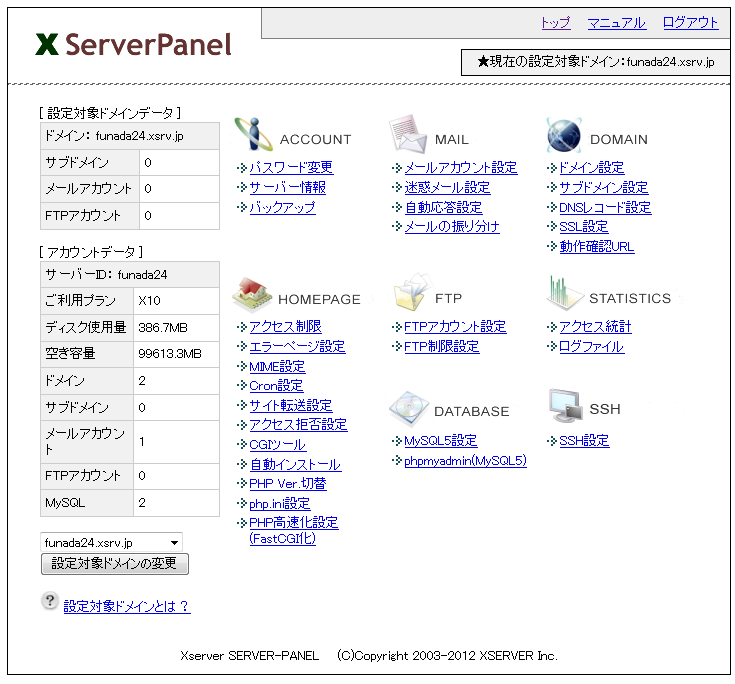The image size is (735, 684).
Task: Open アクセス制限 link
Action: tap(285, 326)
